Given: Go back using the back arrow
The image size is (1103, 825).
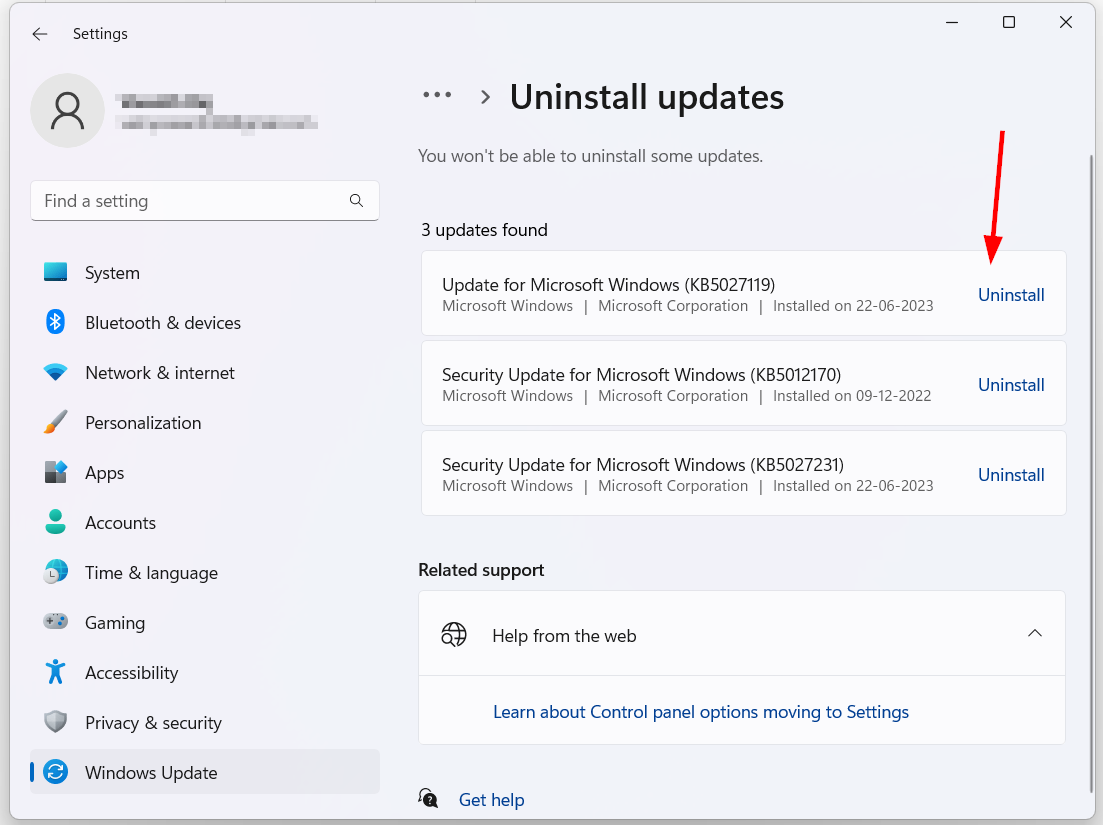Looking at the screenshot, I should (x=39, y=34).
